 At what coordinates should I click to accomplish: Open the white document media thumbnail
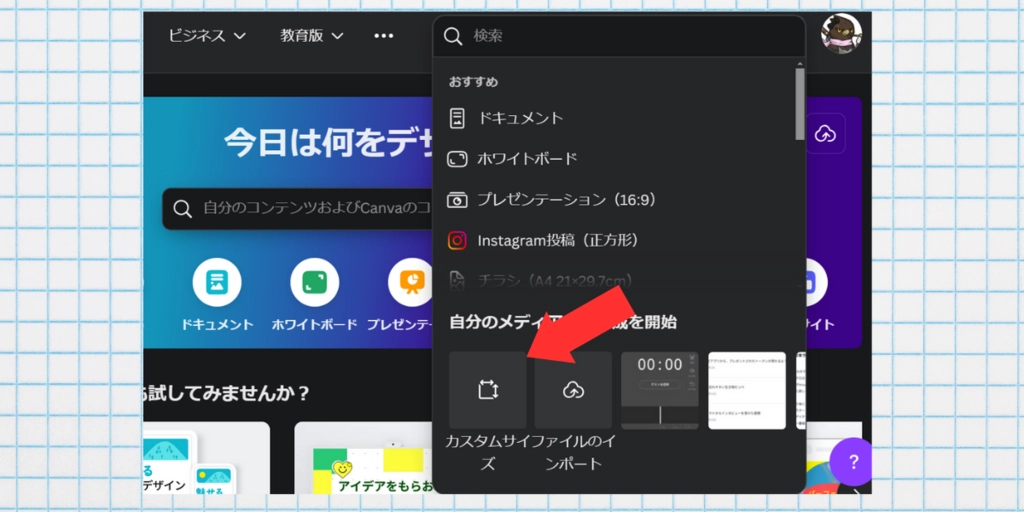[747, 391]
